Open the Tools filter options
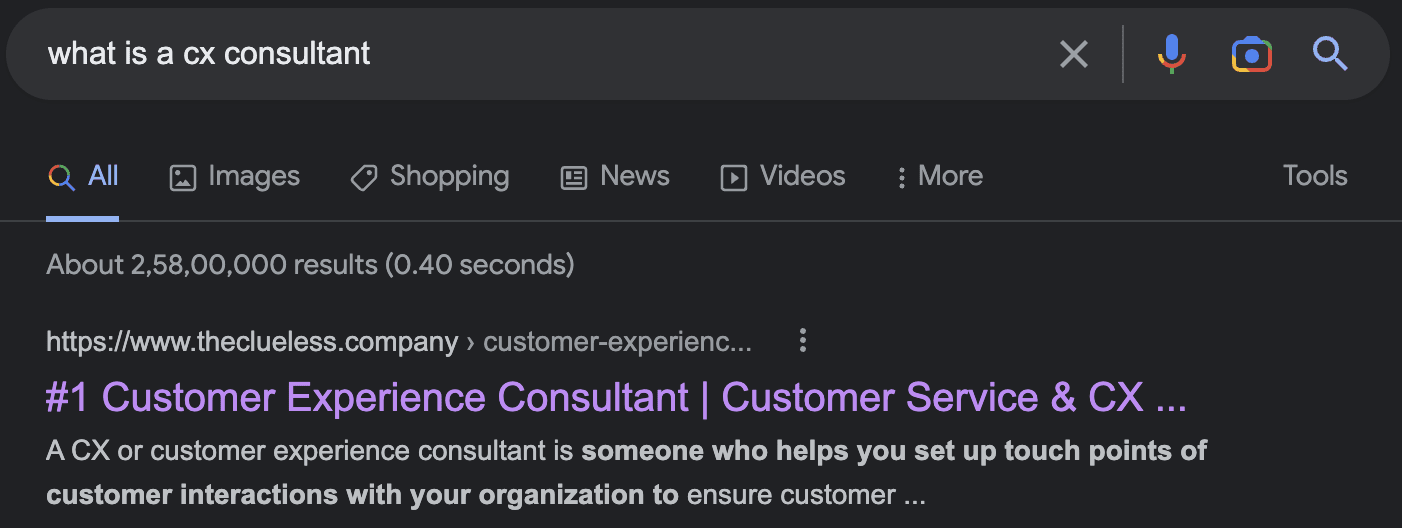Viewport: 1402px width, 528px height. [x=1315, y=177]
